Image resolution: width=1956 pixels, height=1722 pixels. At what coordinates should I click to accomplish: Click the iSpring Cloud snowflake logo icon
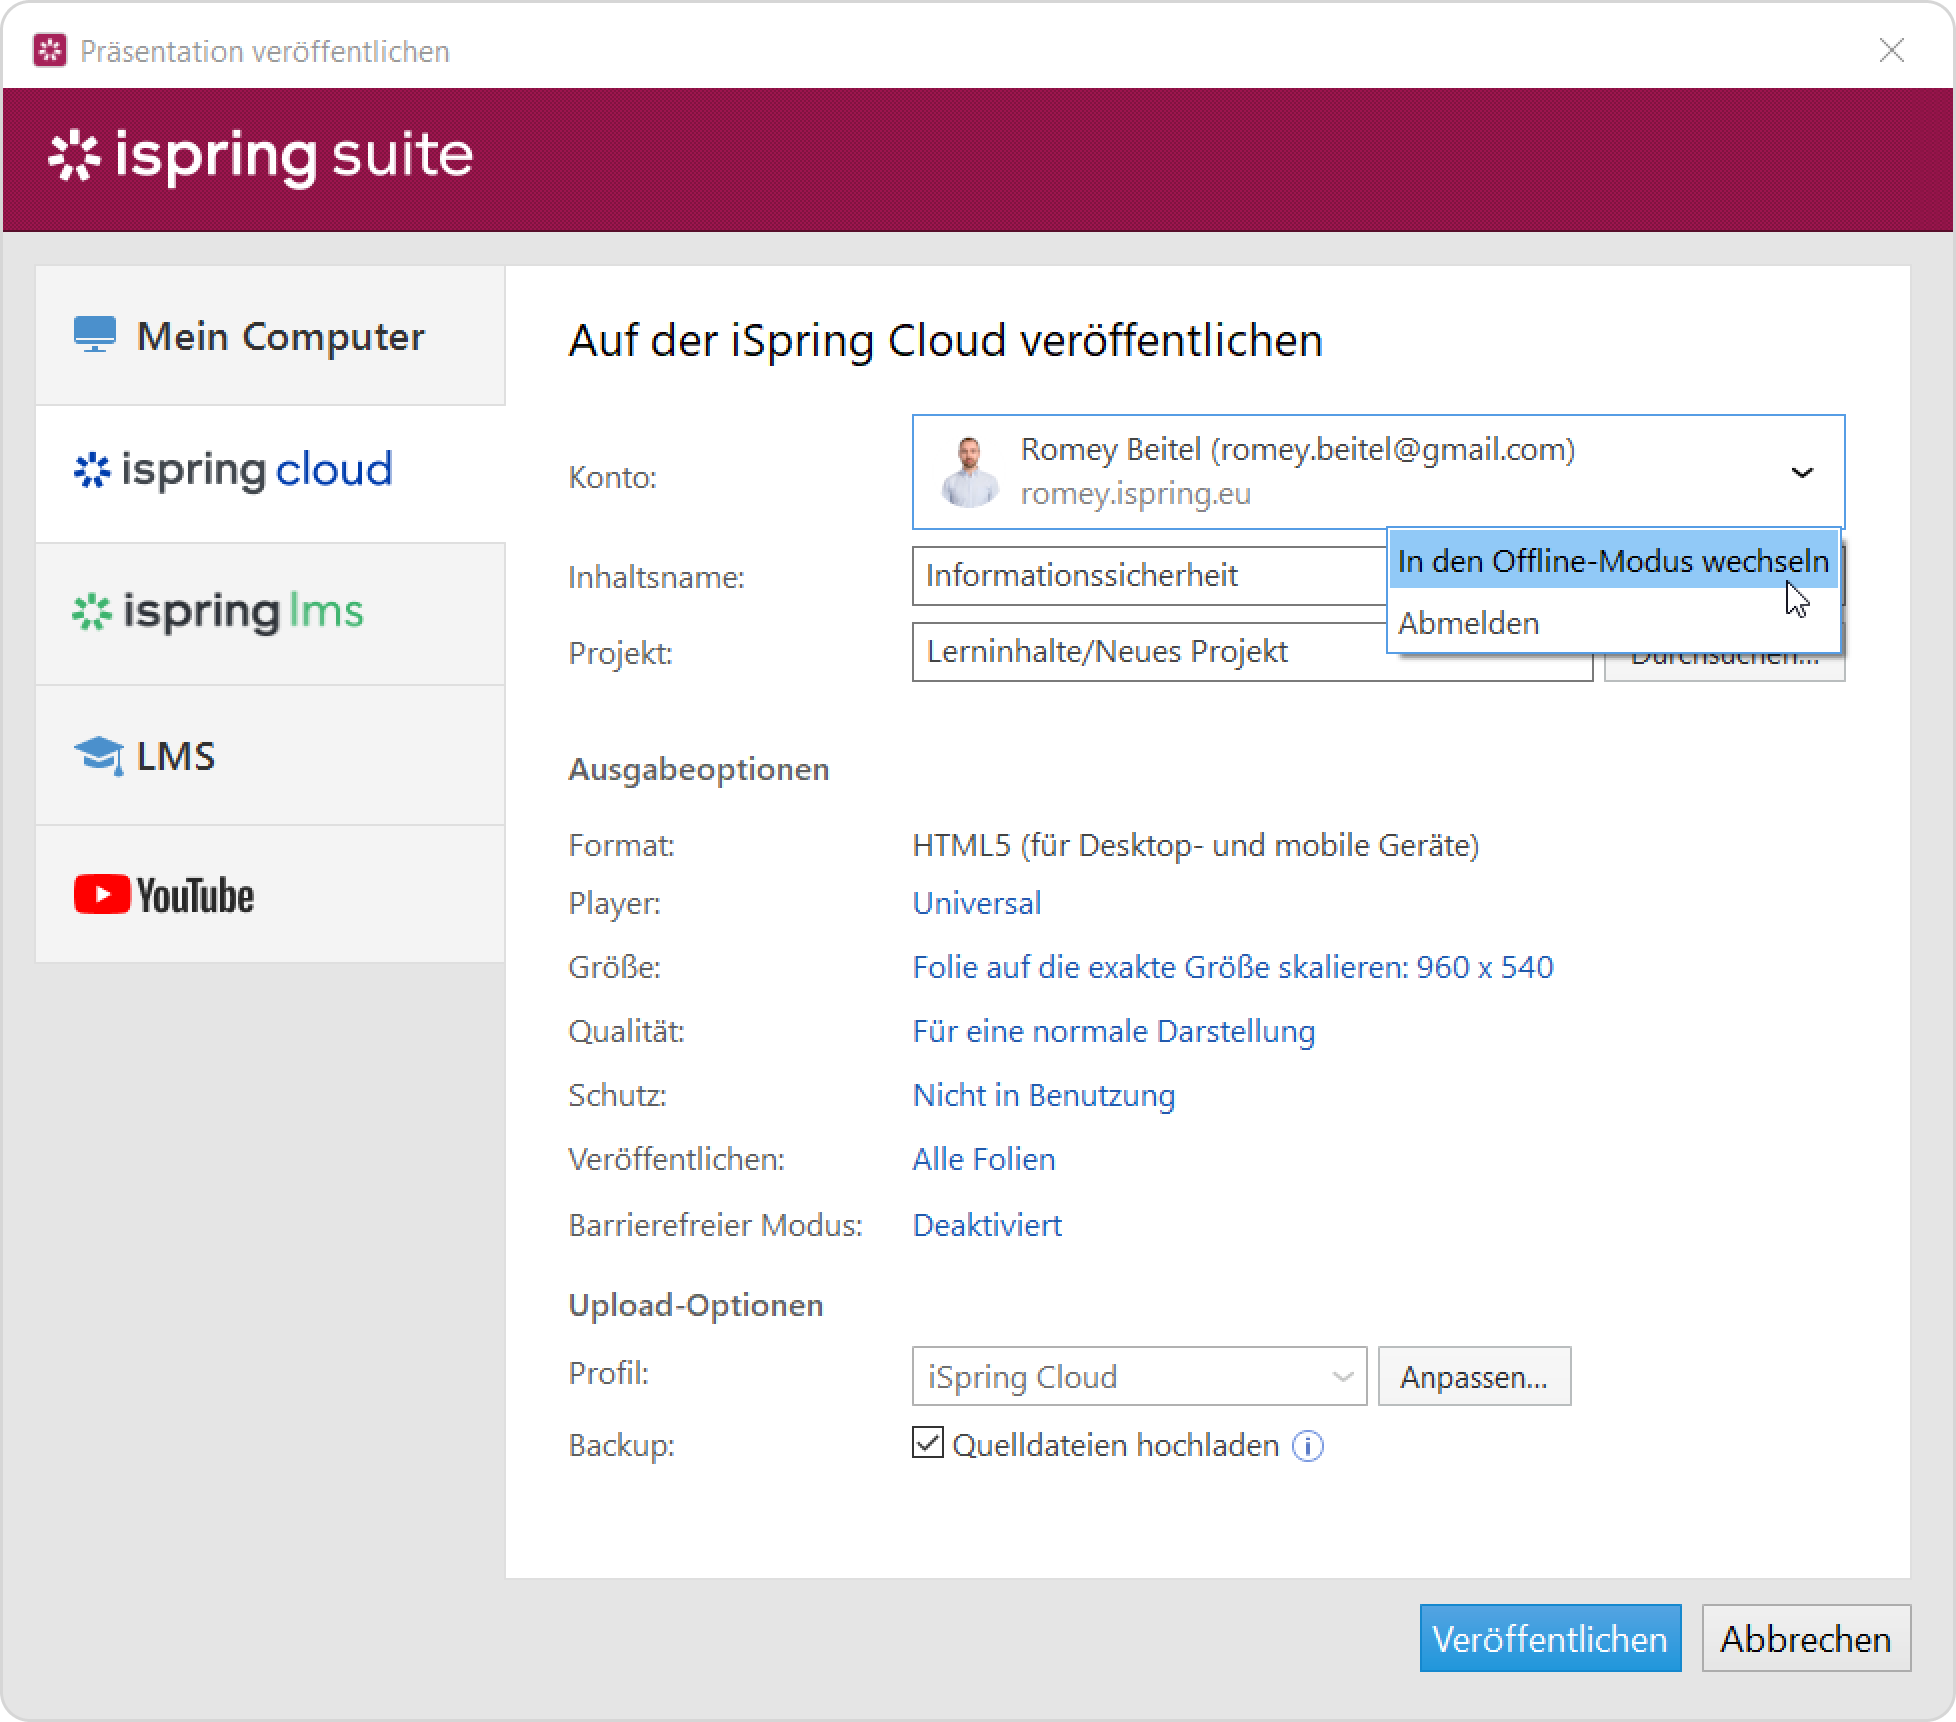coord(91,470)
